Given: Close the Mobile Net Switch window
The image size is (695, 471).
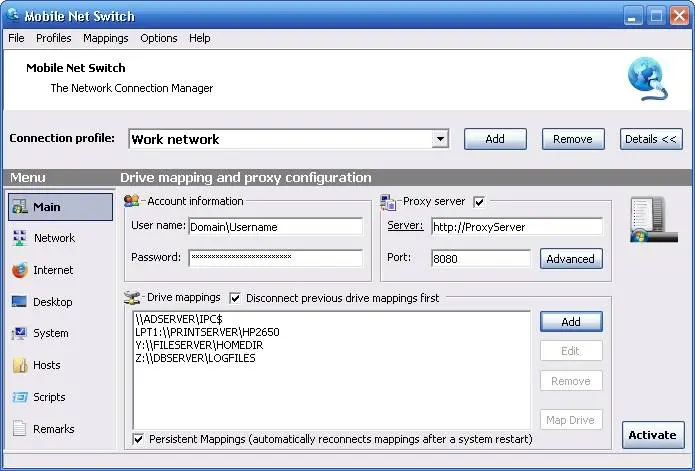Looking at the screenshot, I should (679, 16).
